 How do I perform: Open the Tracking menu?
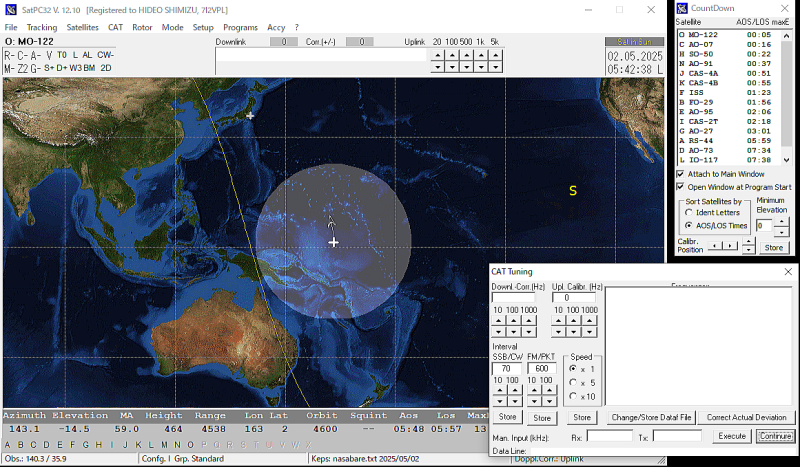click(42, 27)
